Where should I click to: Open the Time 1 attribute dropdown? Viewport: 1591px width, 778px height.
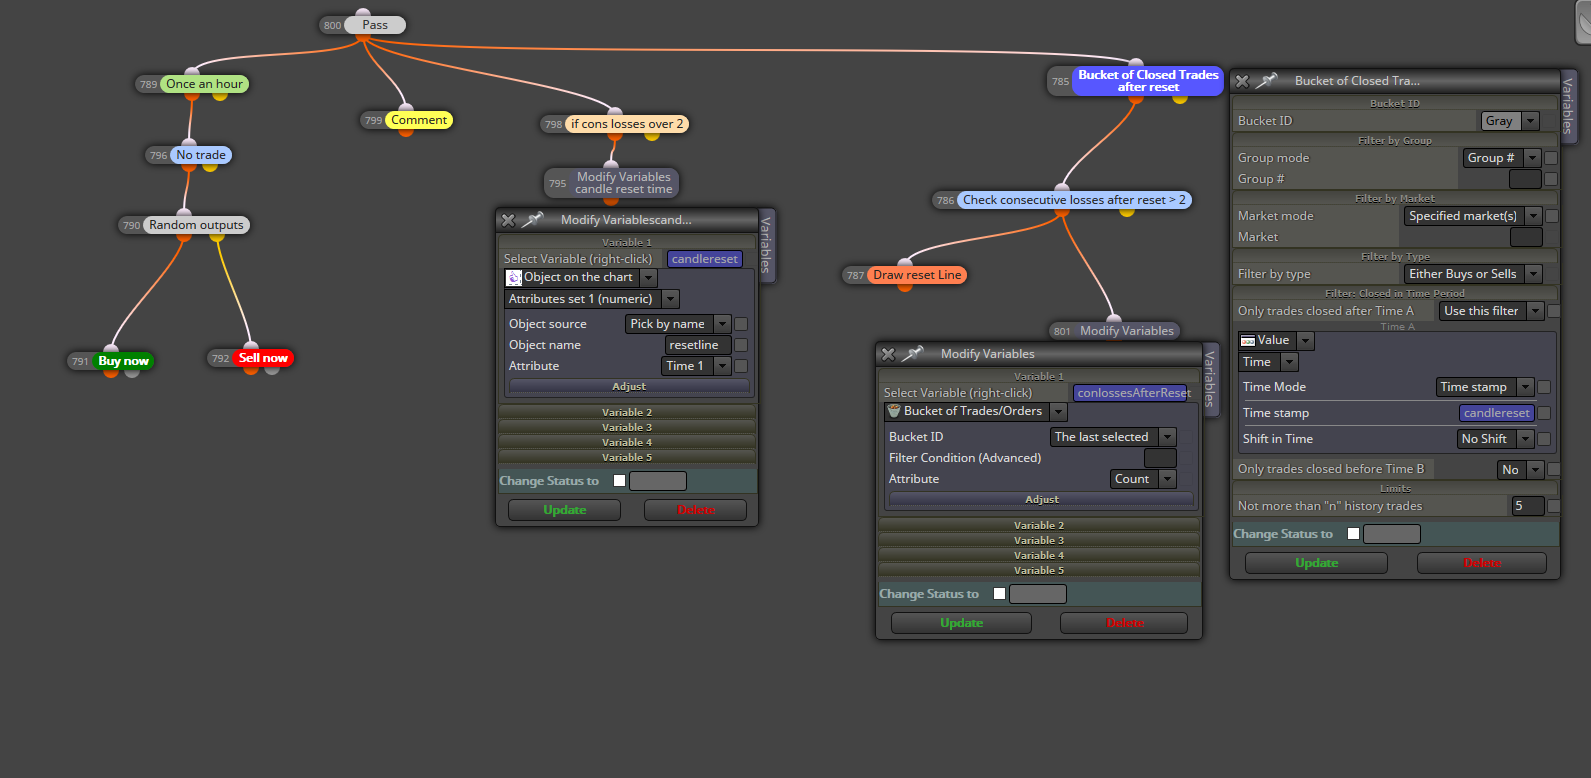point(722,366)
